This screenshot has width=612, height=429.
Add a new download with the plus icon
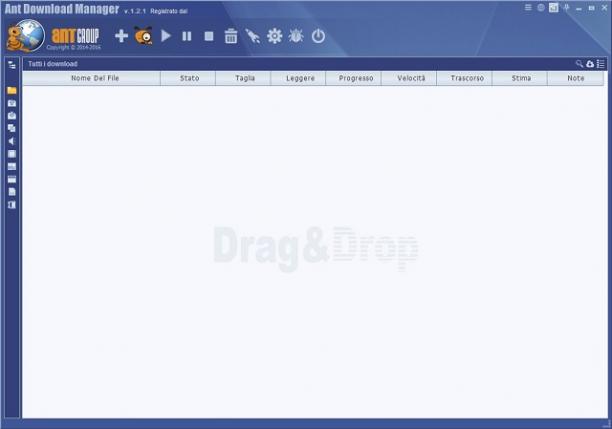[121, 36]
